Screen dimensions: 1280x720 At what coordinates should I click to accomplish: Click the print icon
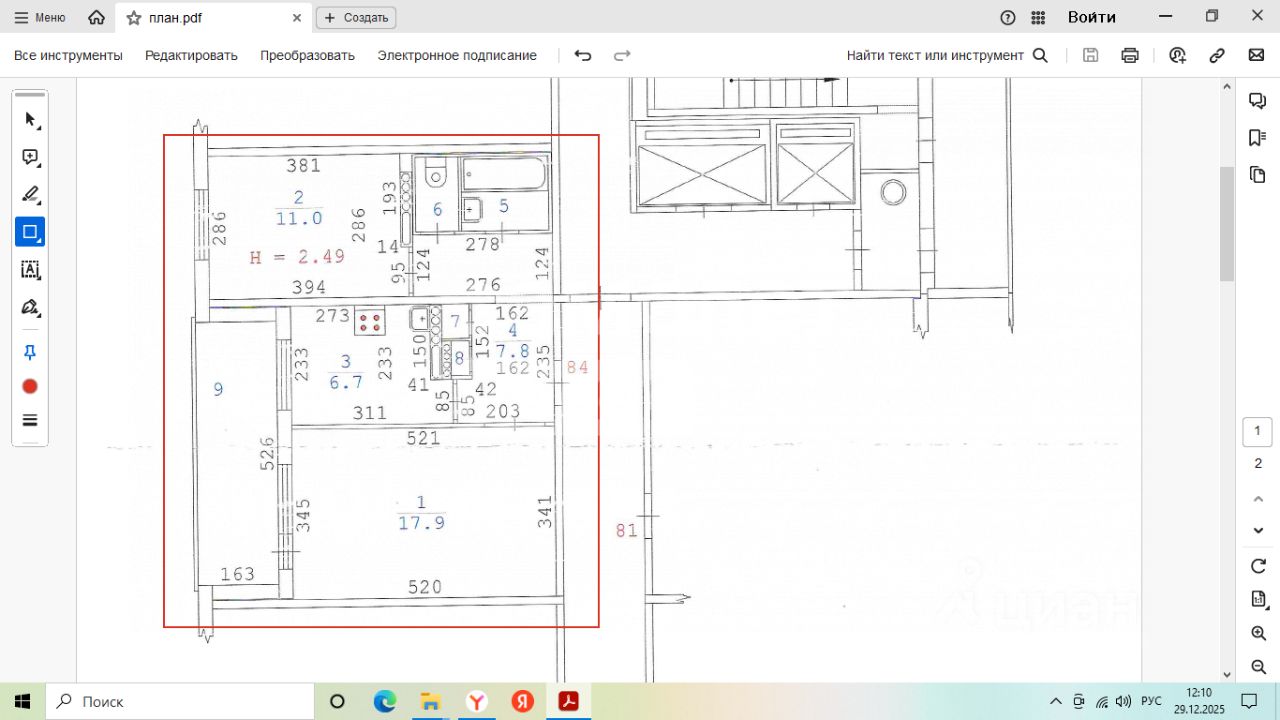pyautogui.click(x=1130, y=55)
